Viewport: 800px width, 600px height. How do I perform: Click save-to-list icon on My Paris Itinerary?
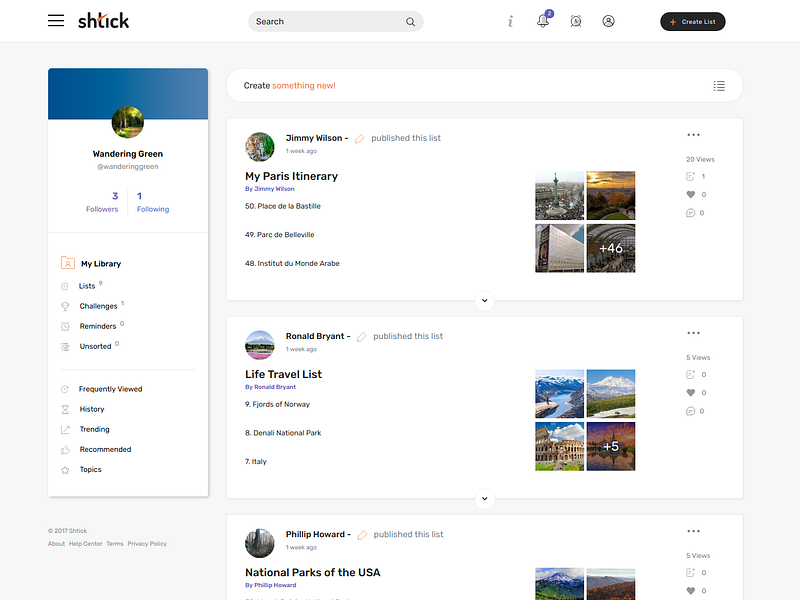[x=690, y=177]
